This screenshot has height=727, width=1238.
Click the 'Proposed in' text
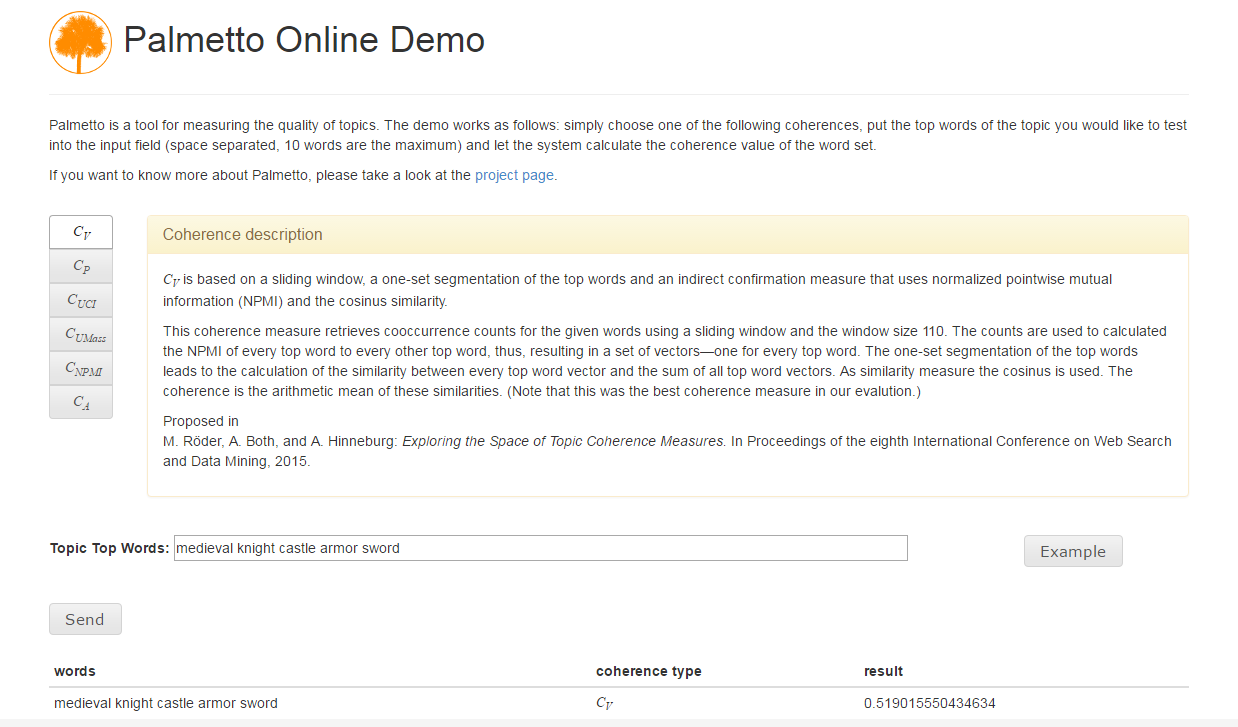[201, 421]
